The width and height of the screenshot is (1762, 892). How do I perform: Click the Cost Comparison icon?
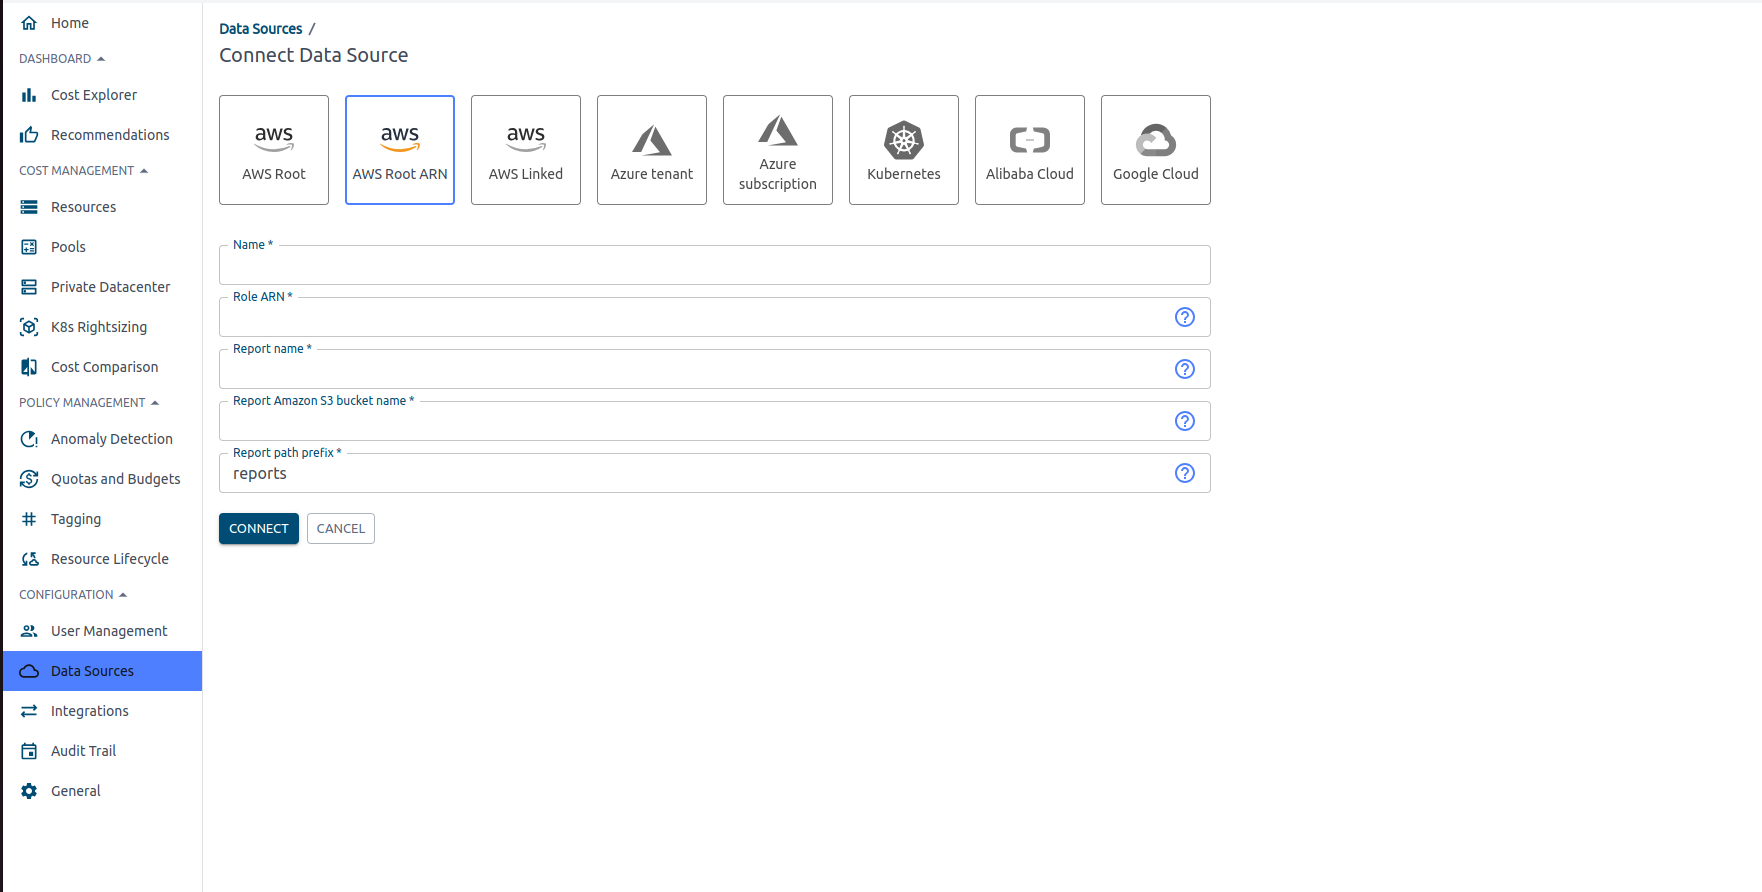pos(29,367)
